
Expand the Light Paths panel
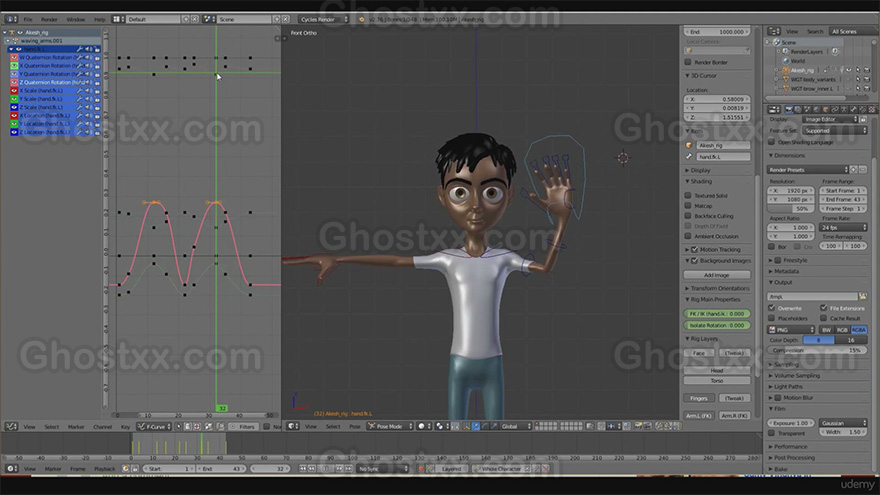(788, 387)
